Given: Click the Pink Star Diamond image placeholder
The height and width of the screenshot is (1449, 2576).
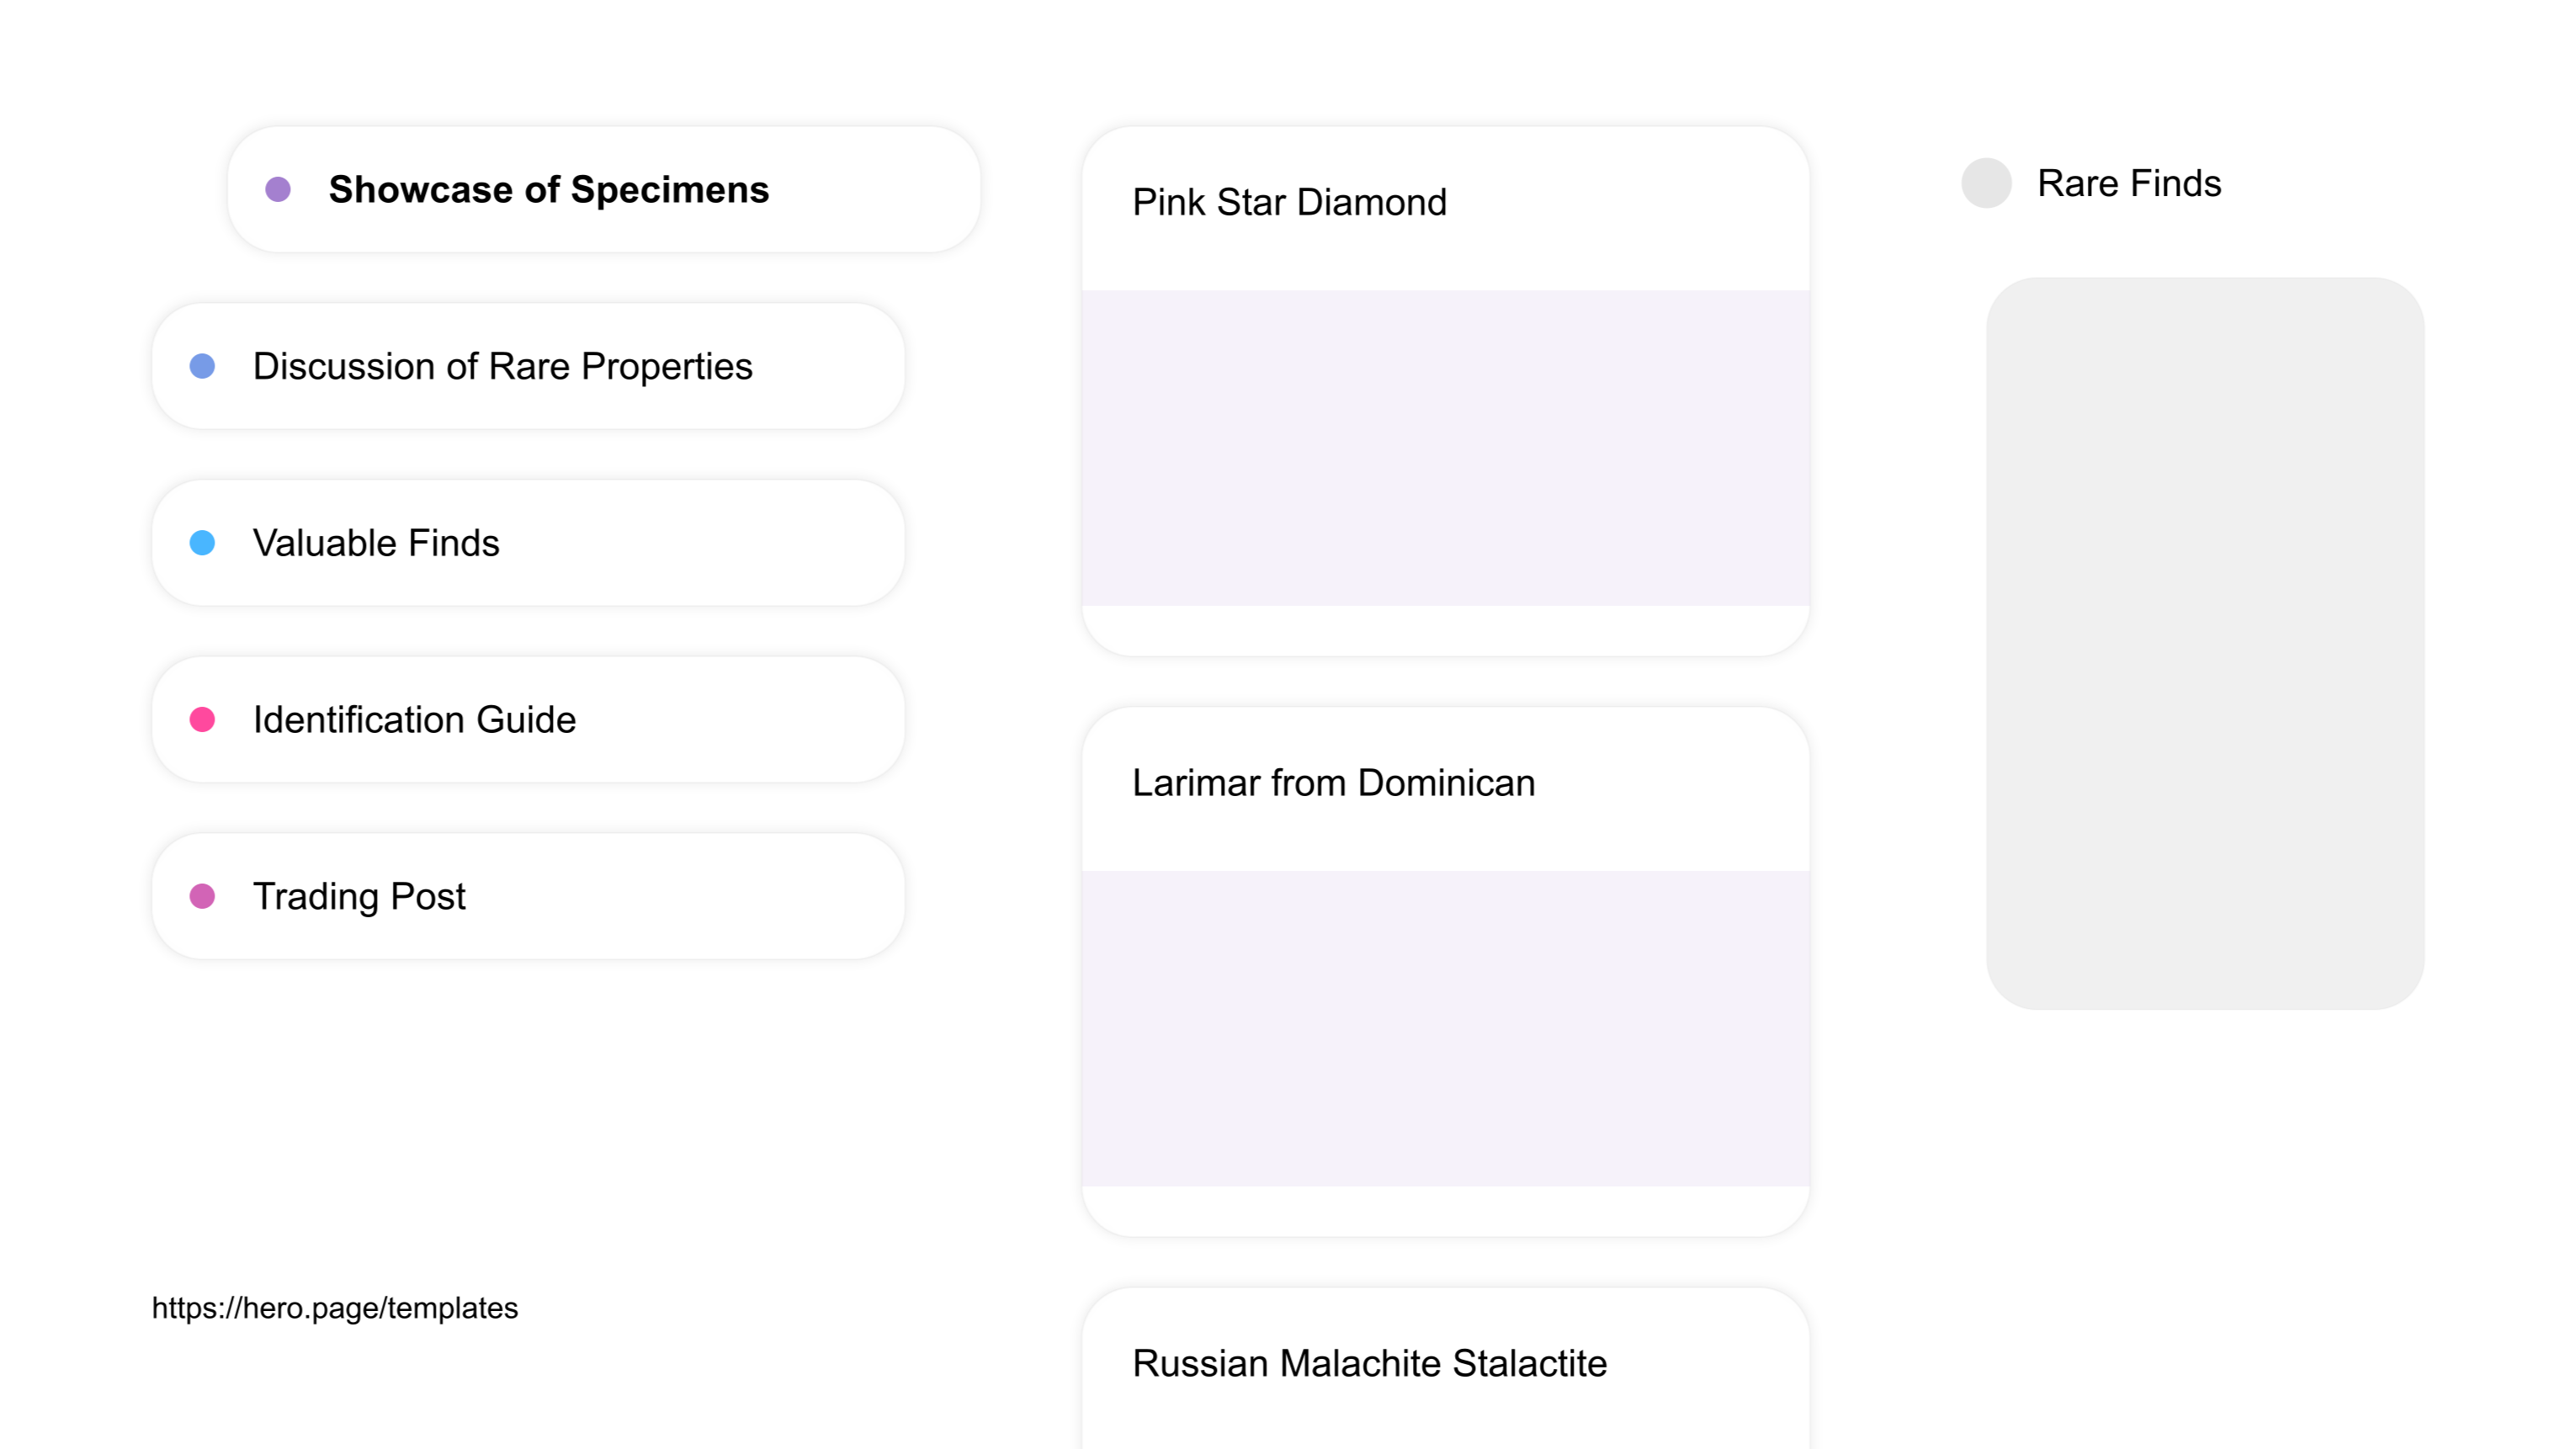Looking at the screenshot, I should click(1445, 447).
